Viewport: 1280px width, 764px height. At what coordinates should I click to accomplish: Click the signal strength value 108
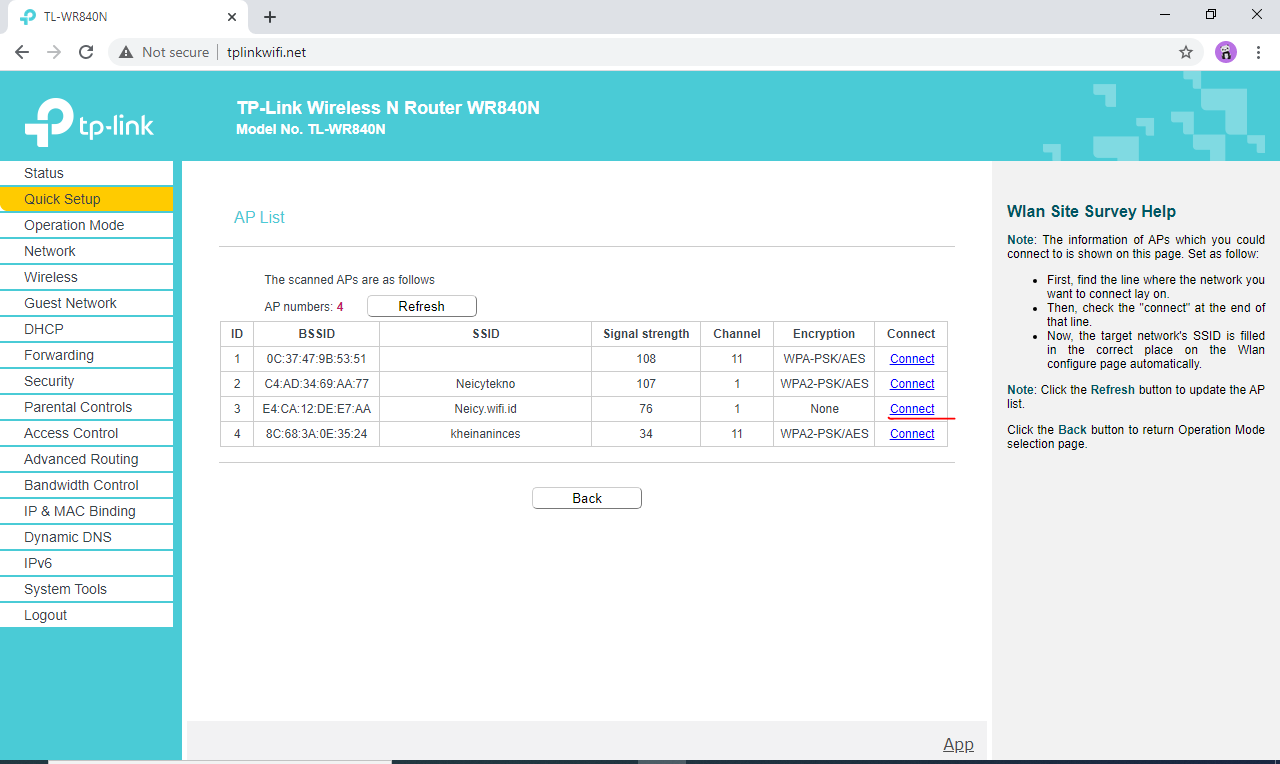[646, 359]
